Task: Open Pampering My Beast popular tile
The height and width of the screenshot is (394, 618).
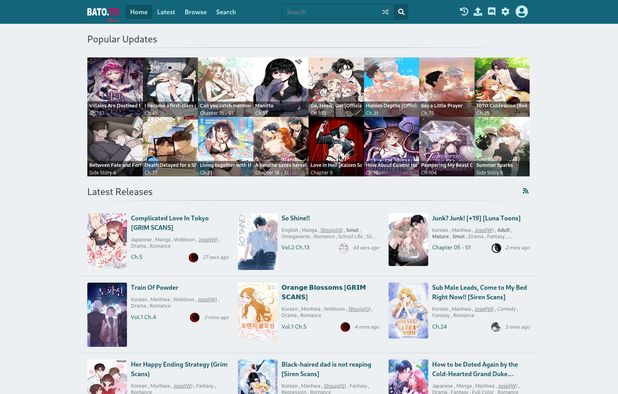Action: [x=447, y=147]
